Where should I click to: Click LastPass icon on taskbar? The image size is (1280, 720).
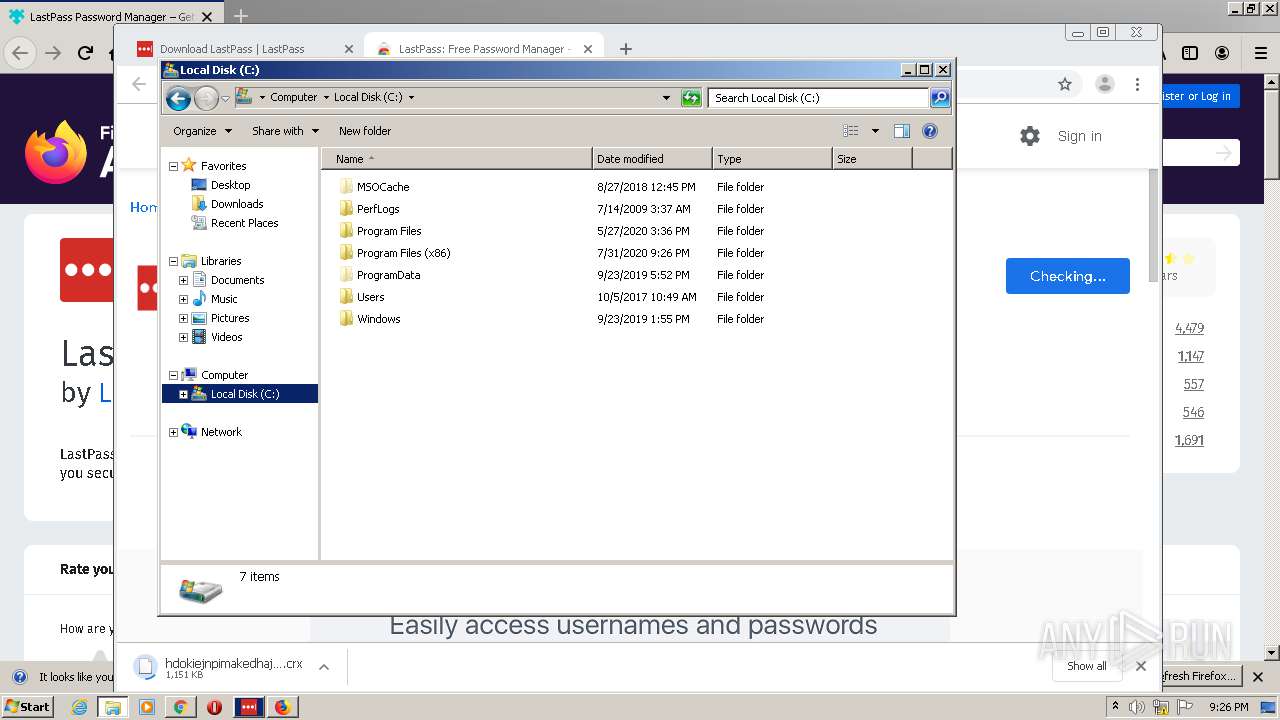[x=248, y=707]
